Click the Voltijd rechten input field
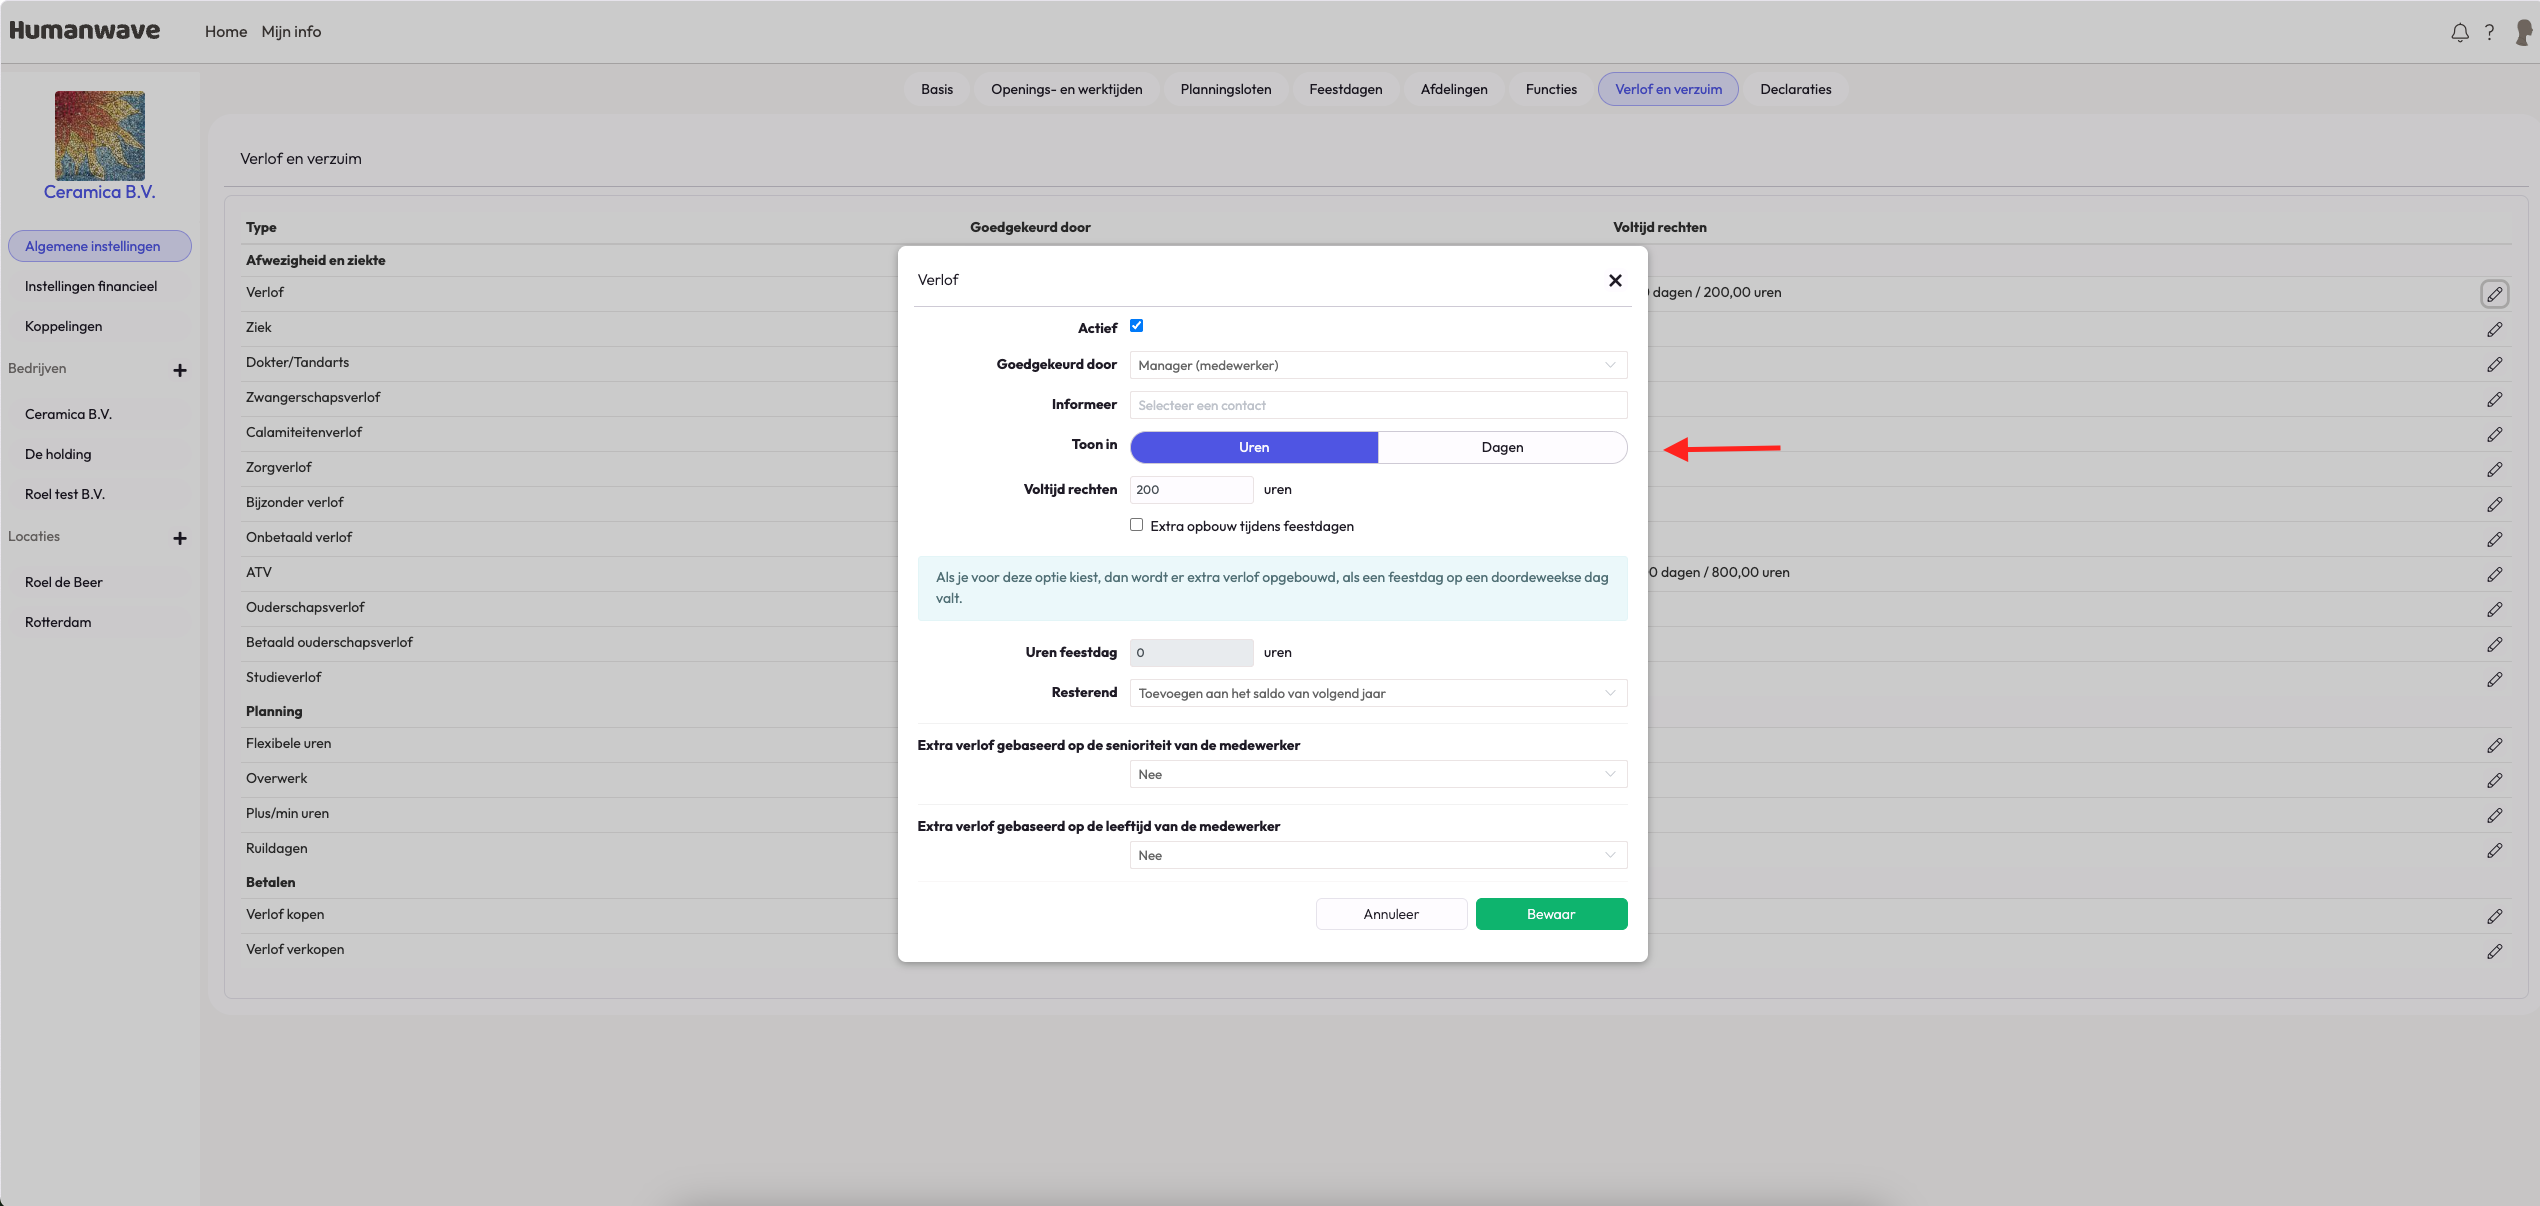Viewport: 2540px width, 1206px height. pos(1191,489)
